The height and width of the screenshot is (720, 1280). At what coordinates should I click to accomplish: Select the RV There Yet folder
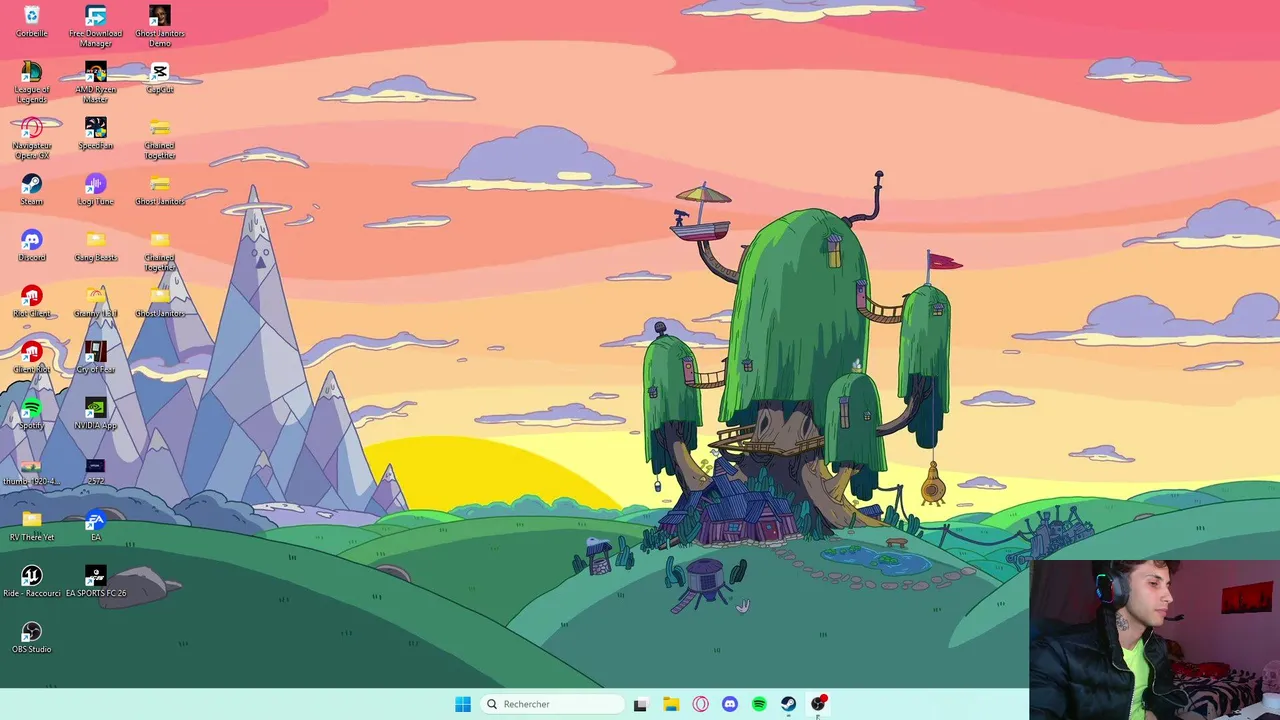pos(32,525)
